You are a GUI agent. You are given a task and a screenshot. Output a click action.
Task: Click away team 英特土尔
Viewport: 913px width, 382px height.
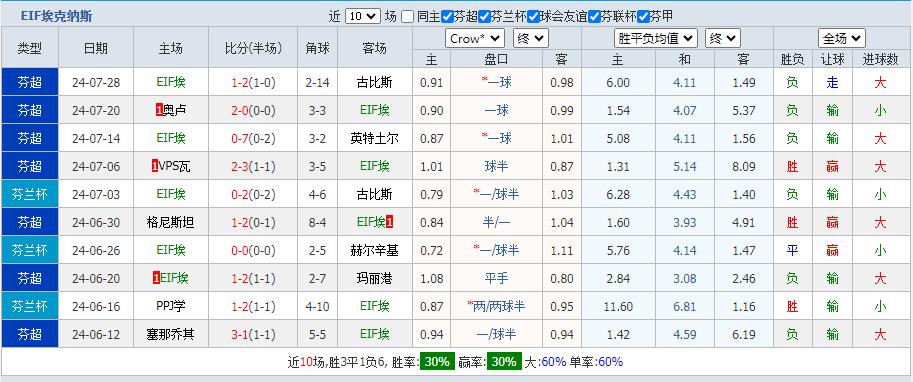tap(374, 139)
